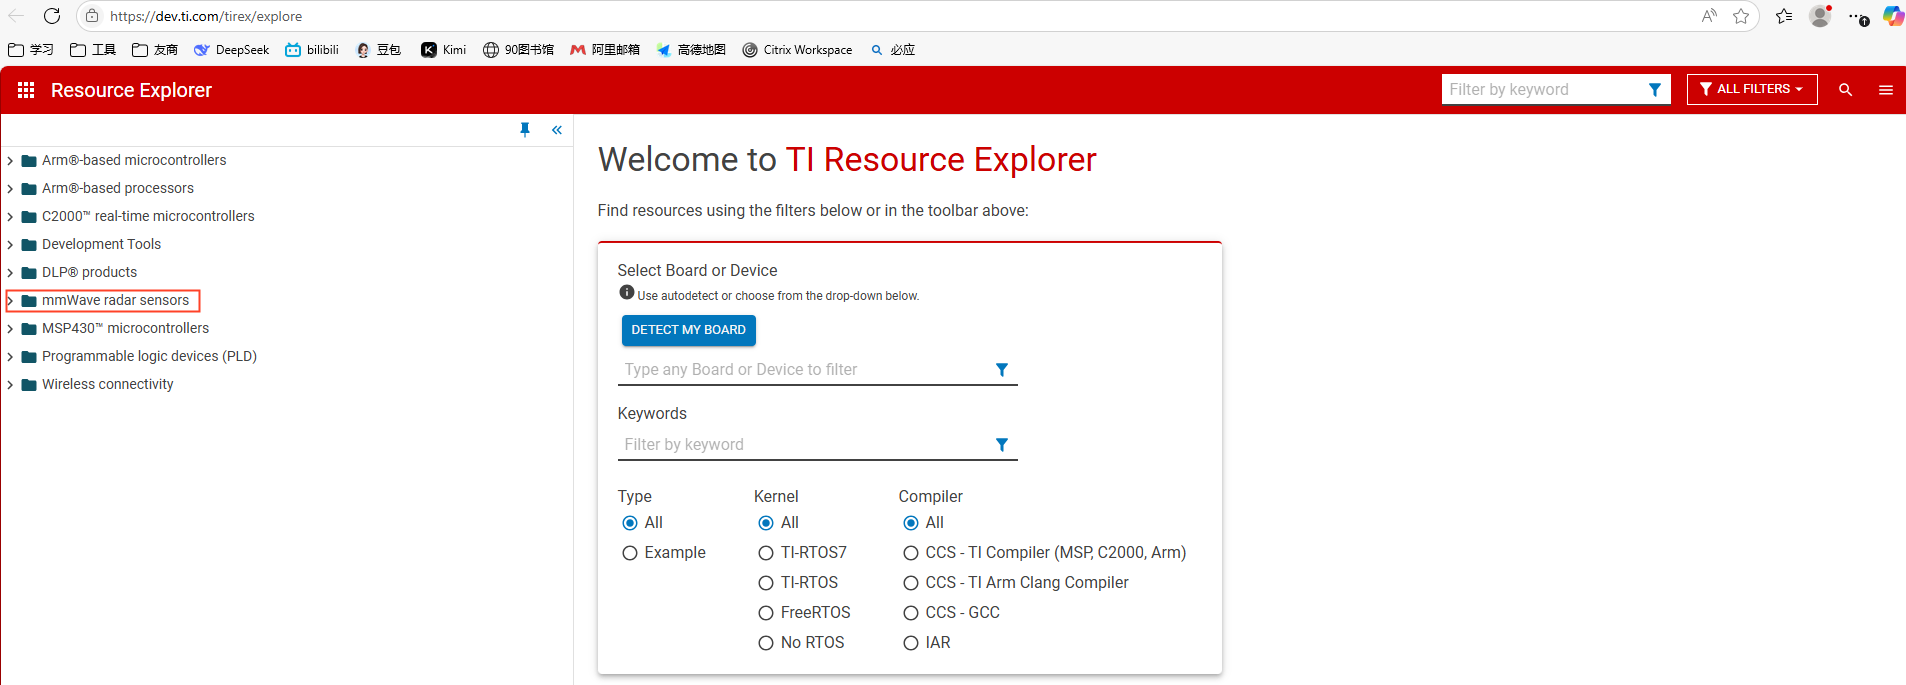The width and height of the screenshot is (1906, 685).
Task: Choose the CCS - GCC compiler option
Action: click(x=911, y=613)
